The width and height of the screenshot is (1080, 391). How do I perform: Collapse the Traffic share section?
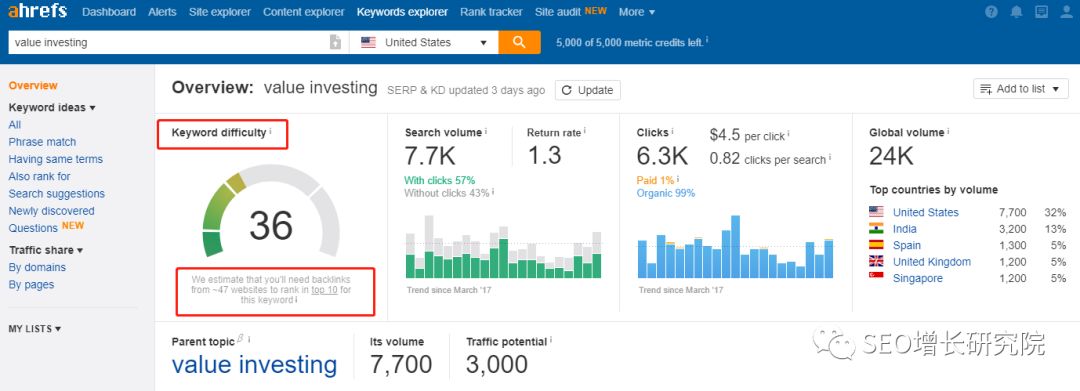[x=45, y=250]
